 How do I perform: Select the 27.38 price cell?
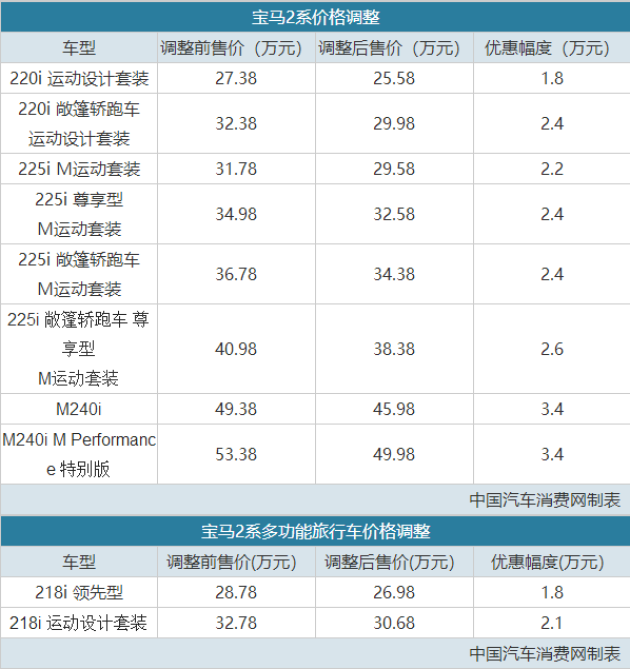(236, 79)
